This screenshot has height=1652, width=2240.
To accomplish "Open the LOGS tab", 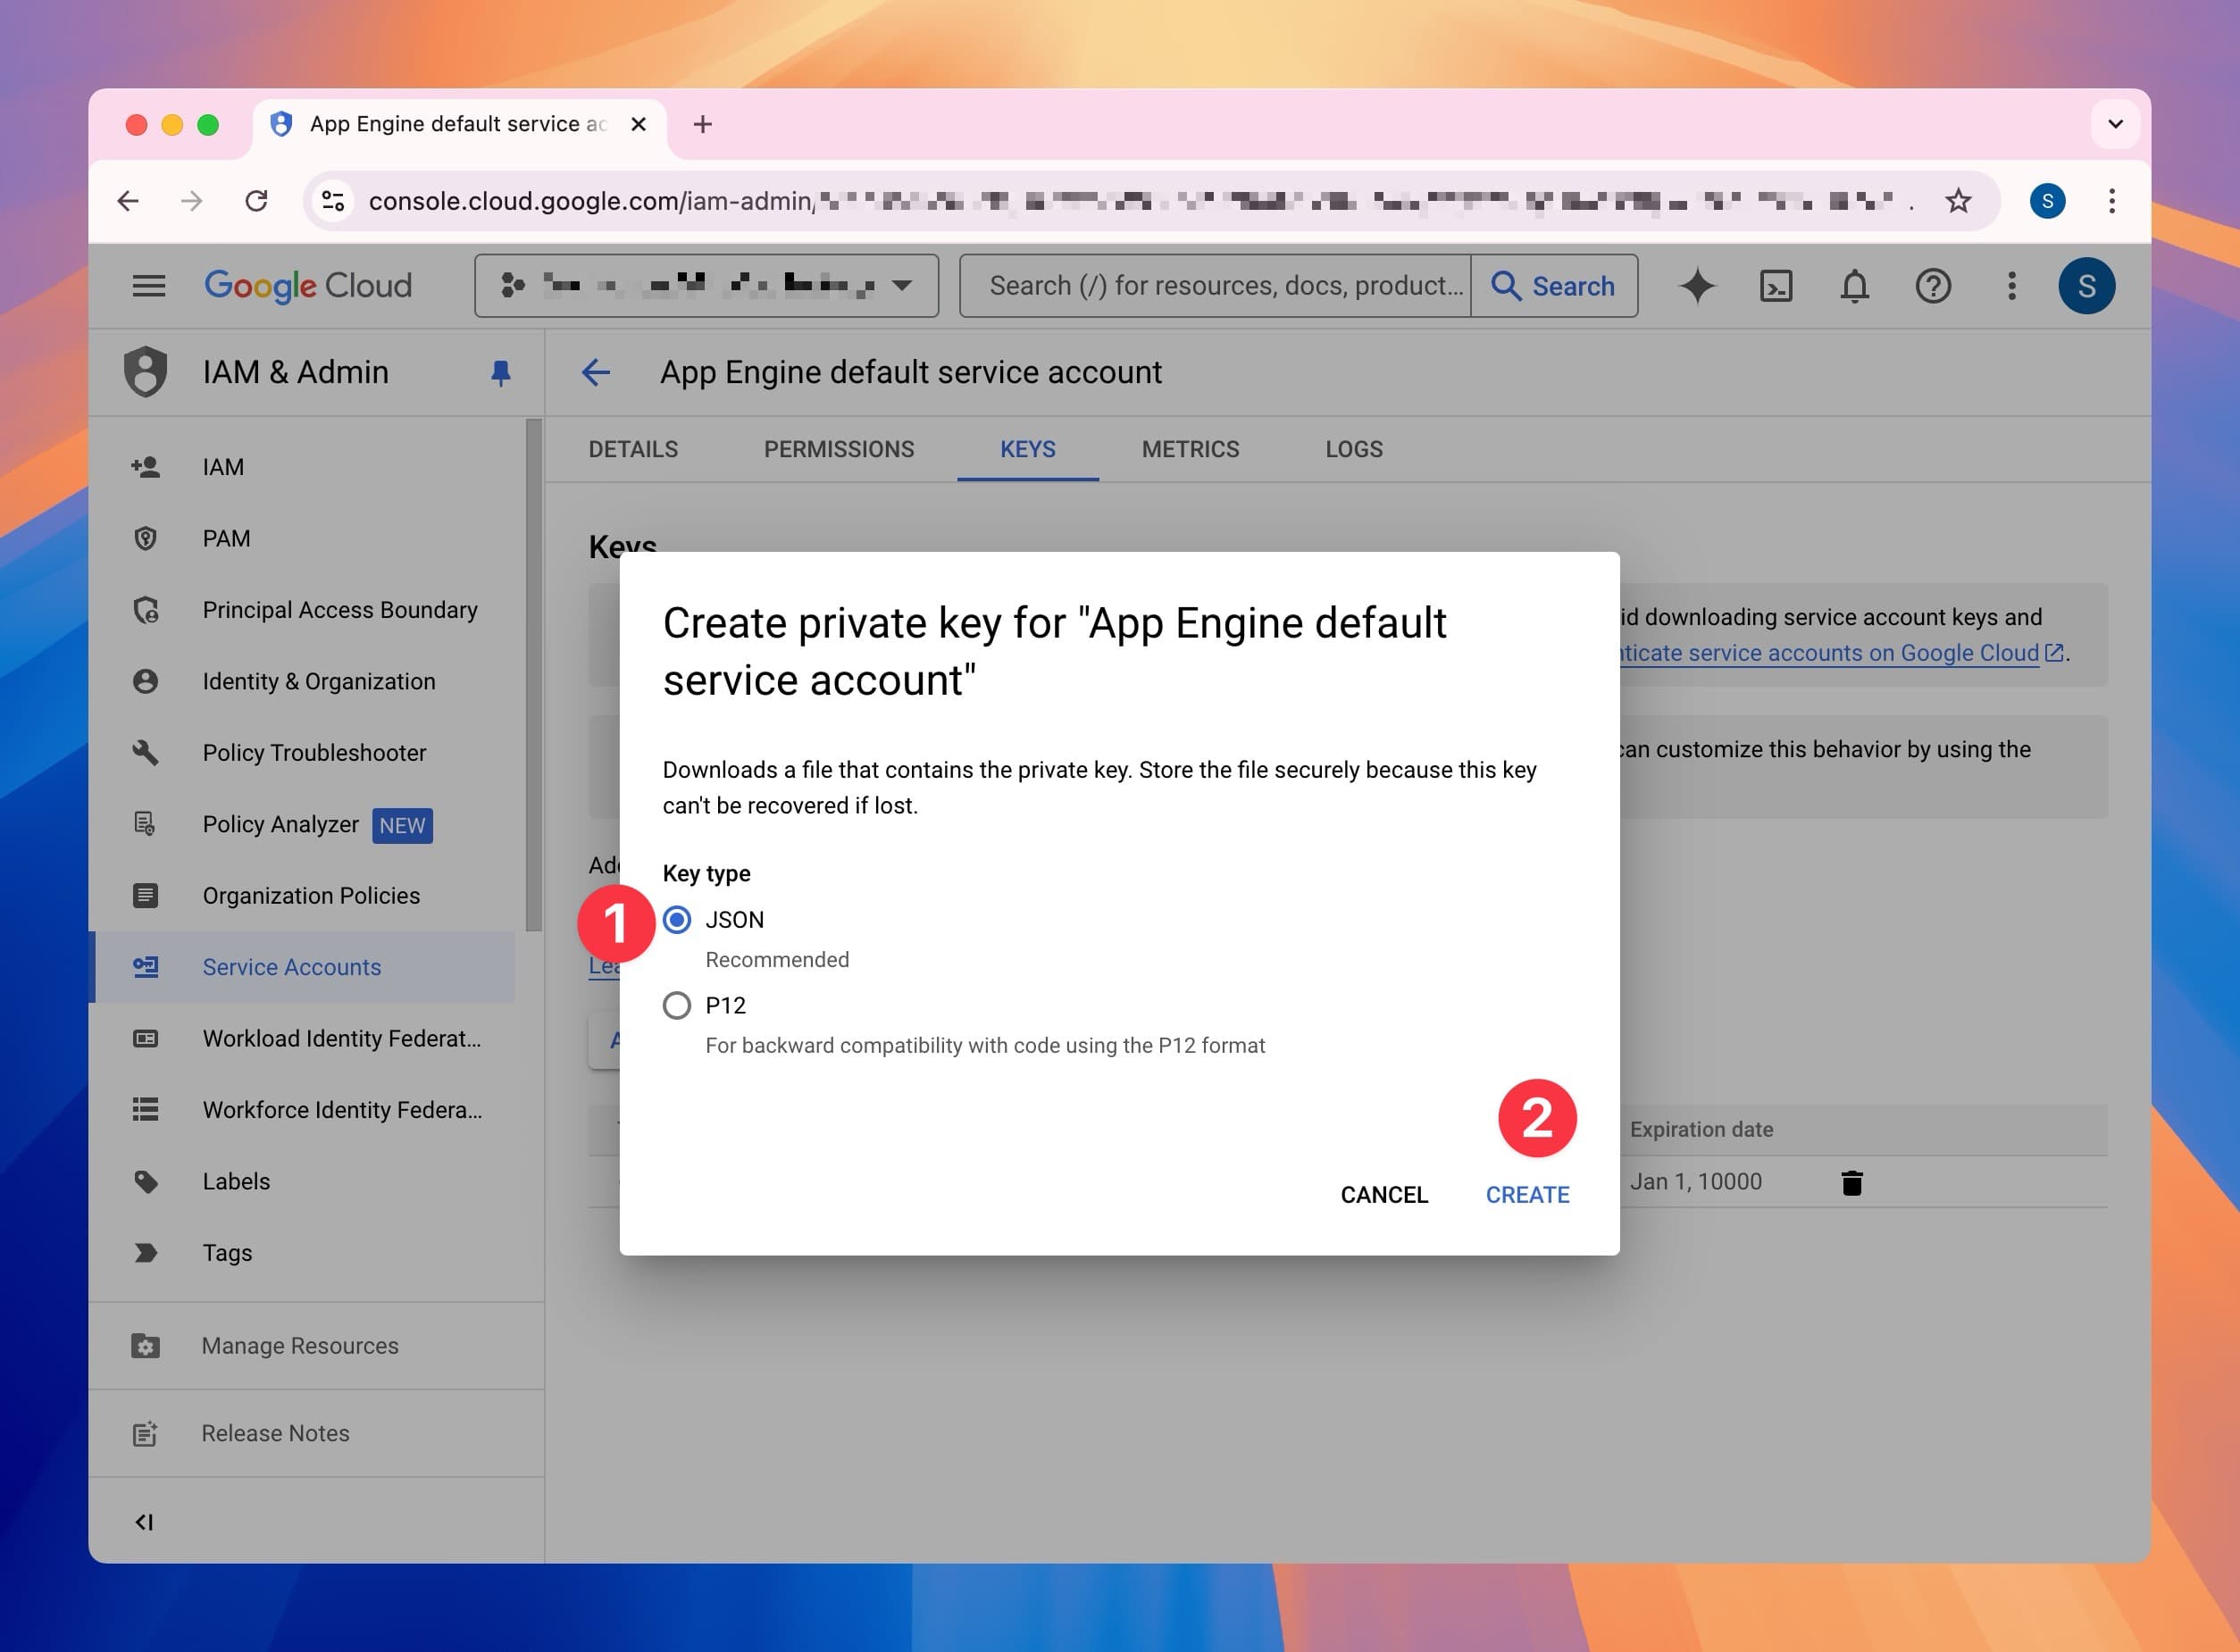I will point(1354,449).
